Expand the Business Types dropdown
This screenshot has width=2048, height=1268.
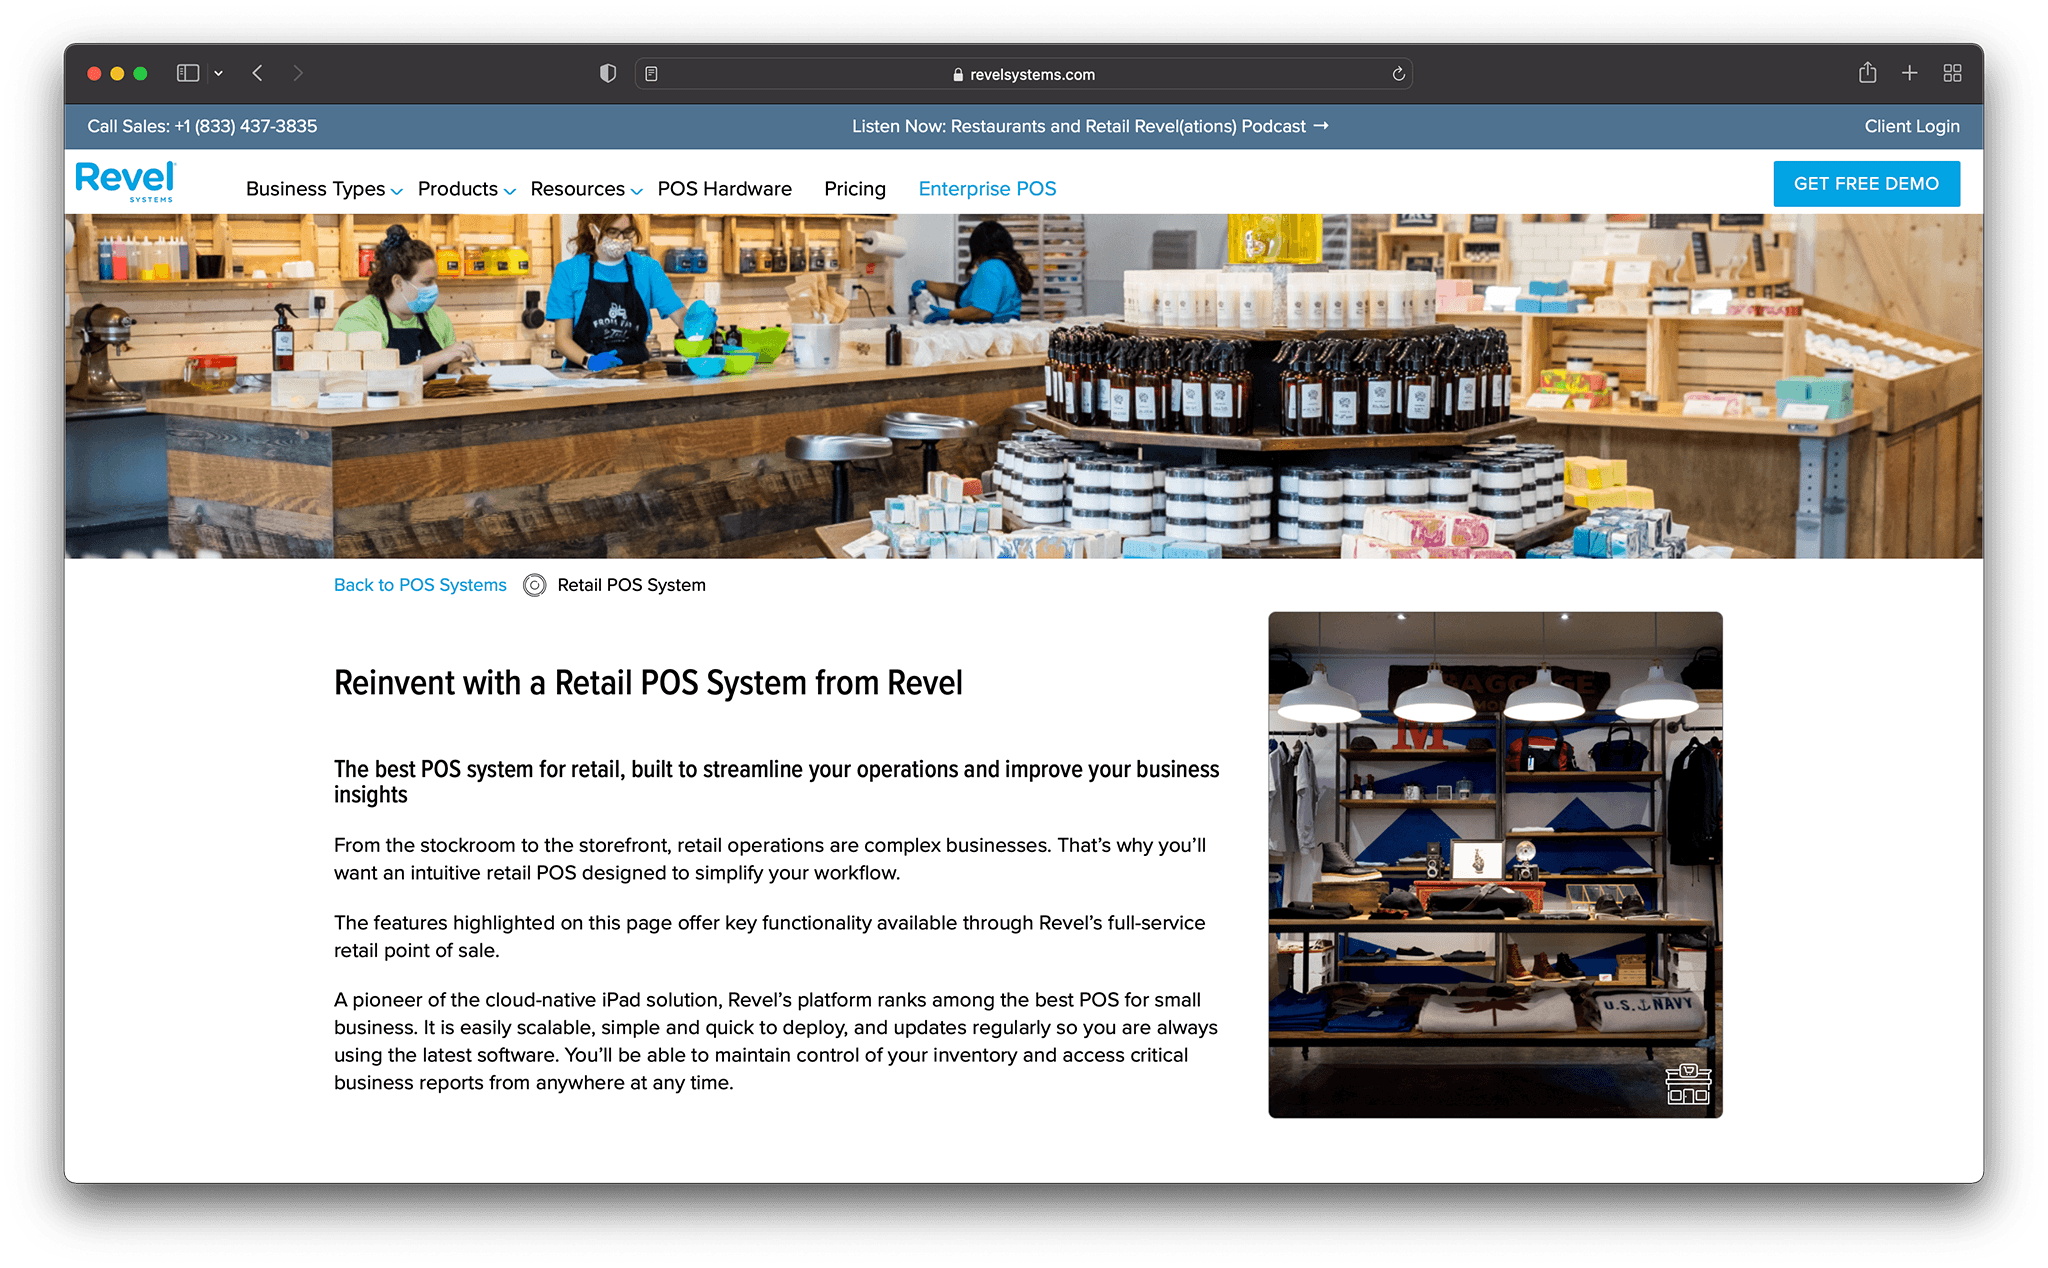[316, 189]
